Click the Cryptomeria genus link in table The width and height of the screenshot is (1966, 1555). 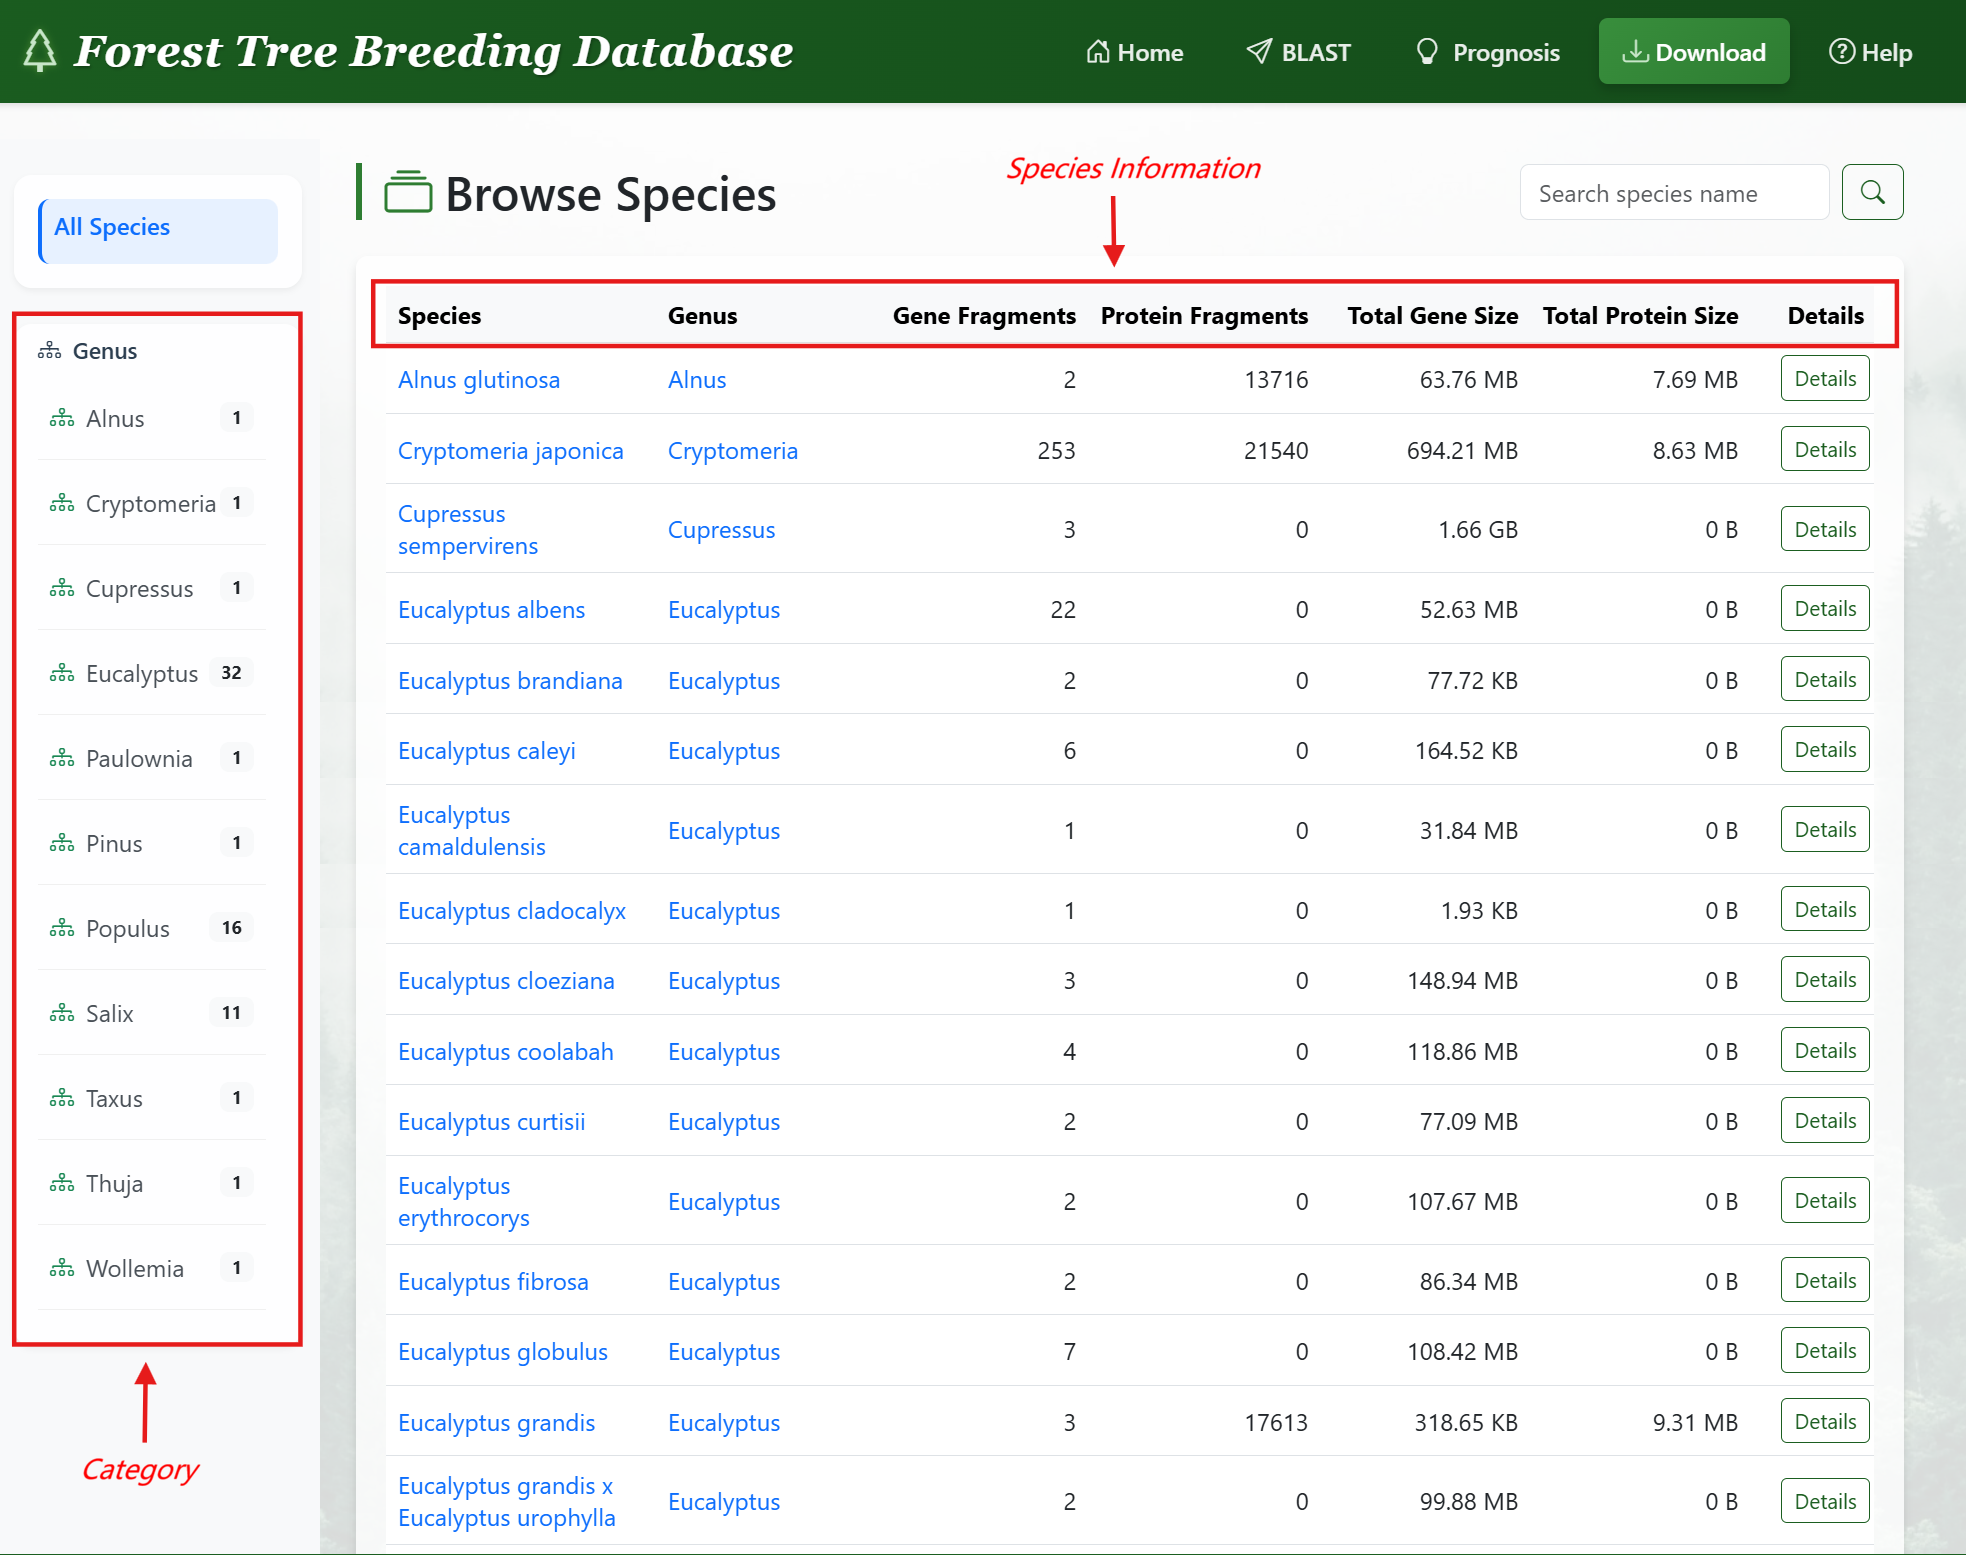(733, 451)
